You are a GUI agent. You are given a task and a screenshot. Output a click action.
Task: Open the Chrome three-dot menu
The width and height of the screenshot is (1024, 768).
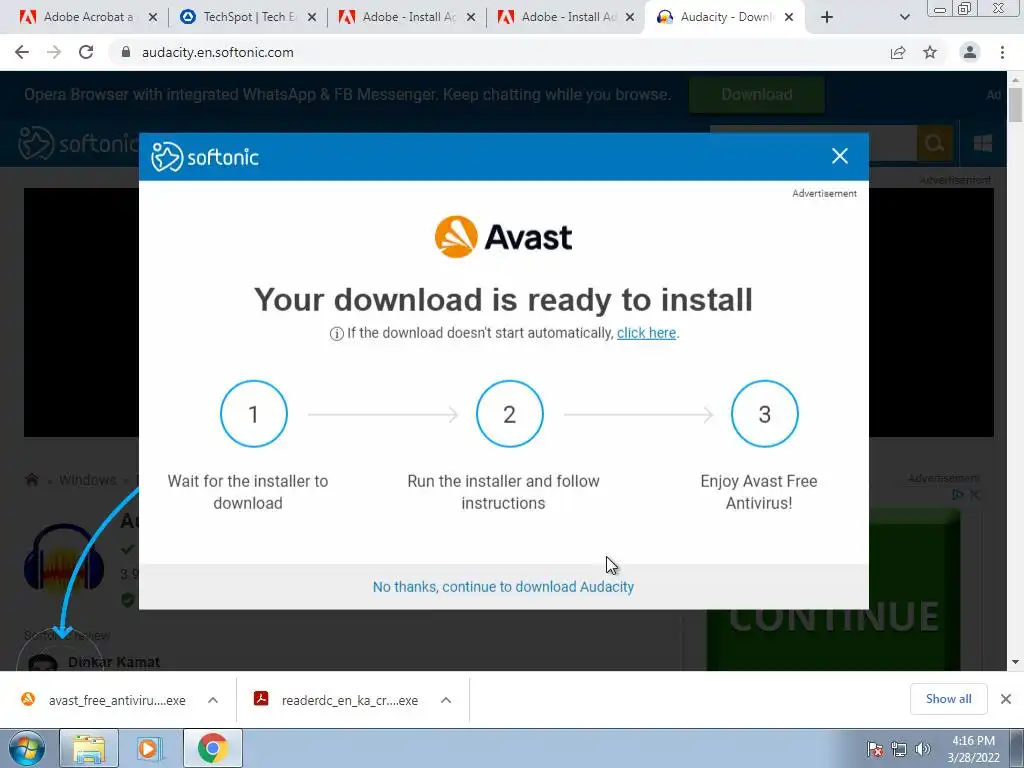(1002, 52)
